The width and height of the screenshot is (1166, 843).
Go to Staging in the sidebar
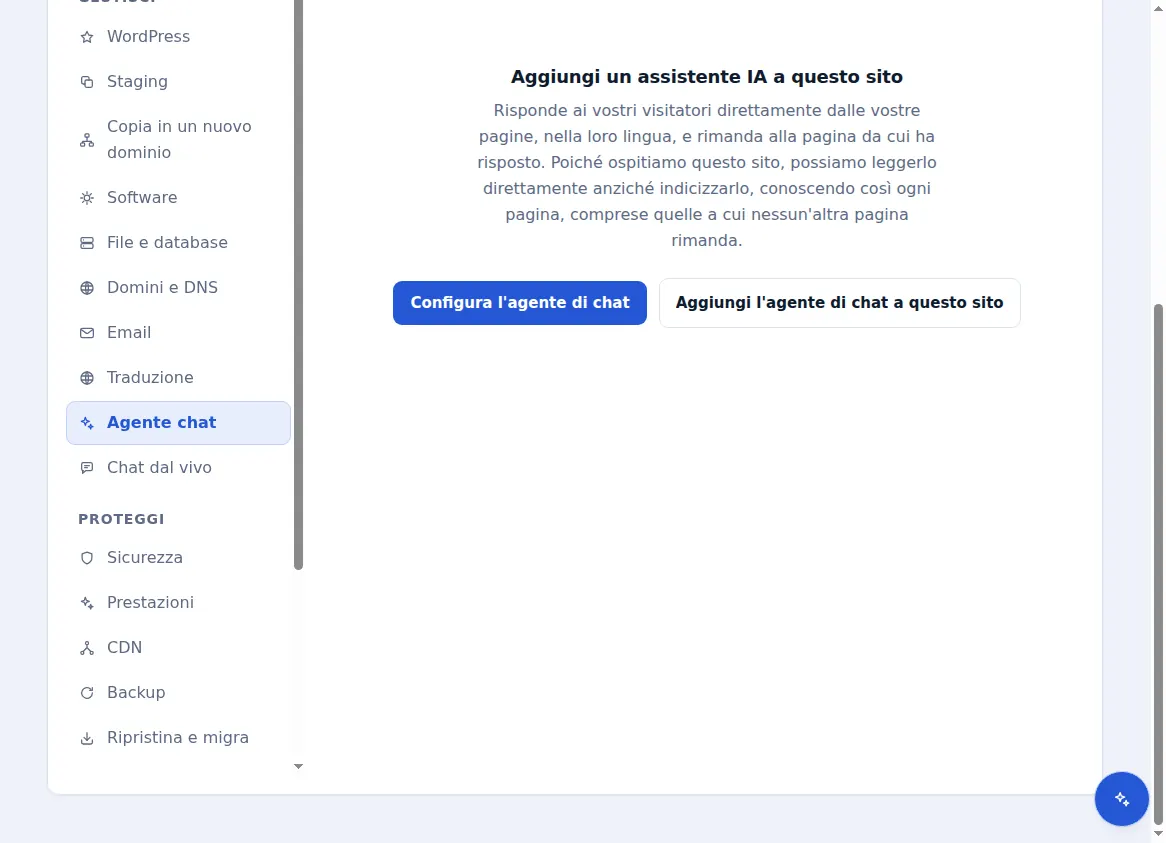pyautogui.click(x=178, y=82)
